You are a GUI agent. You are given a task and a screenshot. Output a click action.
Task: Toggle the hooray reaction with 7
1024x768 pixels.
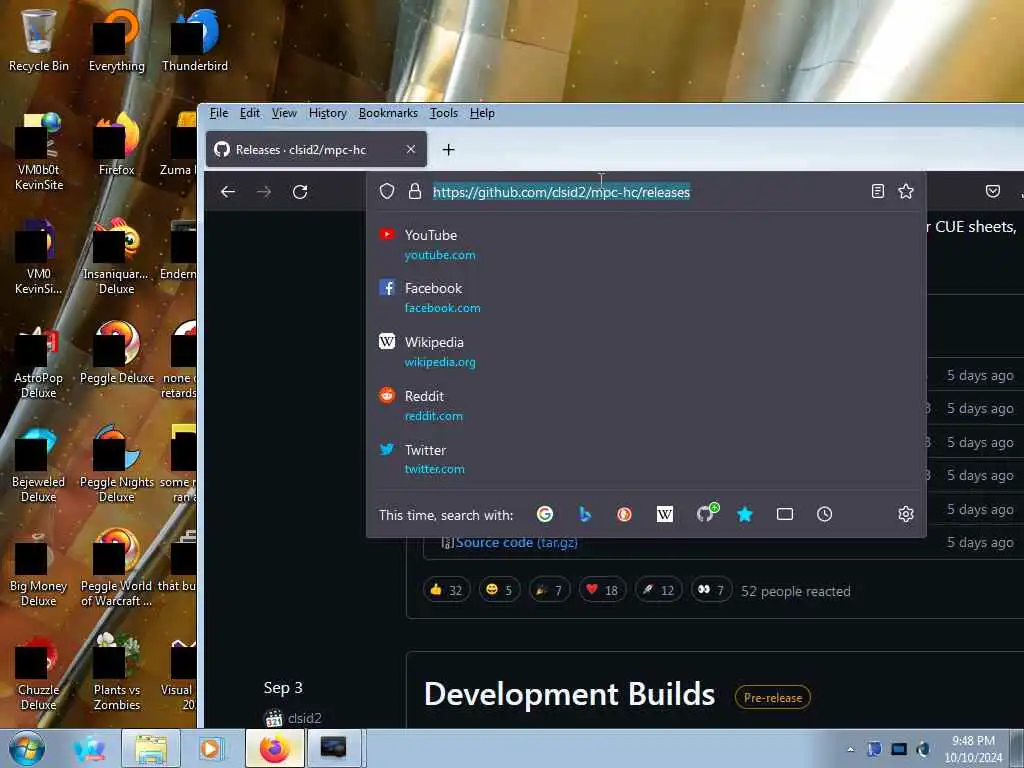[x=549, y=590]
